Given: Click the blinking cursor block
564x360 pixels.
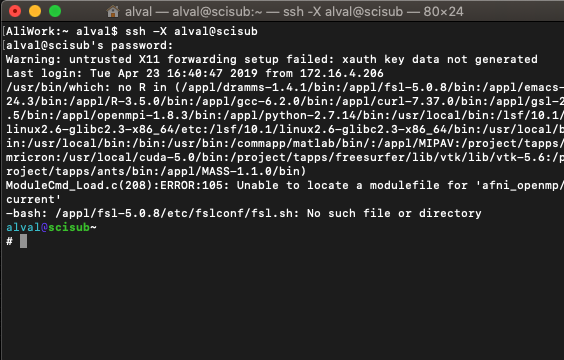Looking at the screenshot, I should click(x=23, y=241).
